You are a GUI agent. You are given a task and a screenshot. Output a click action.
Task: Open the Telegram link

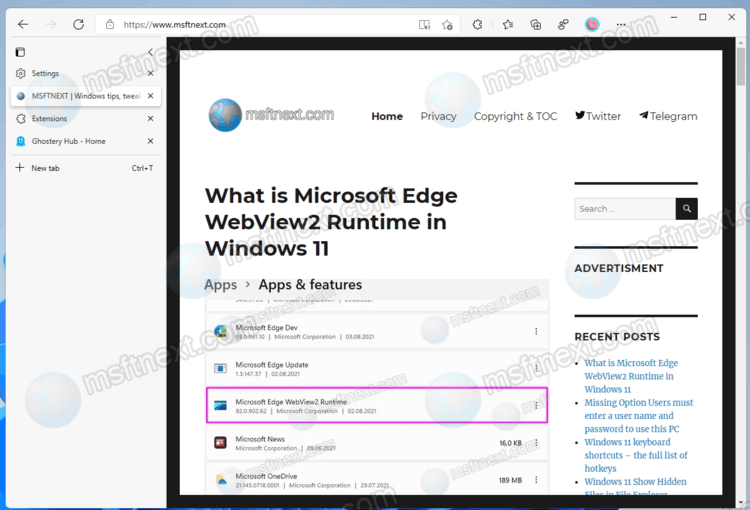click(x=668, y=116)
